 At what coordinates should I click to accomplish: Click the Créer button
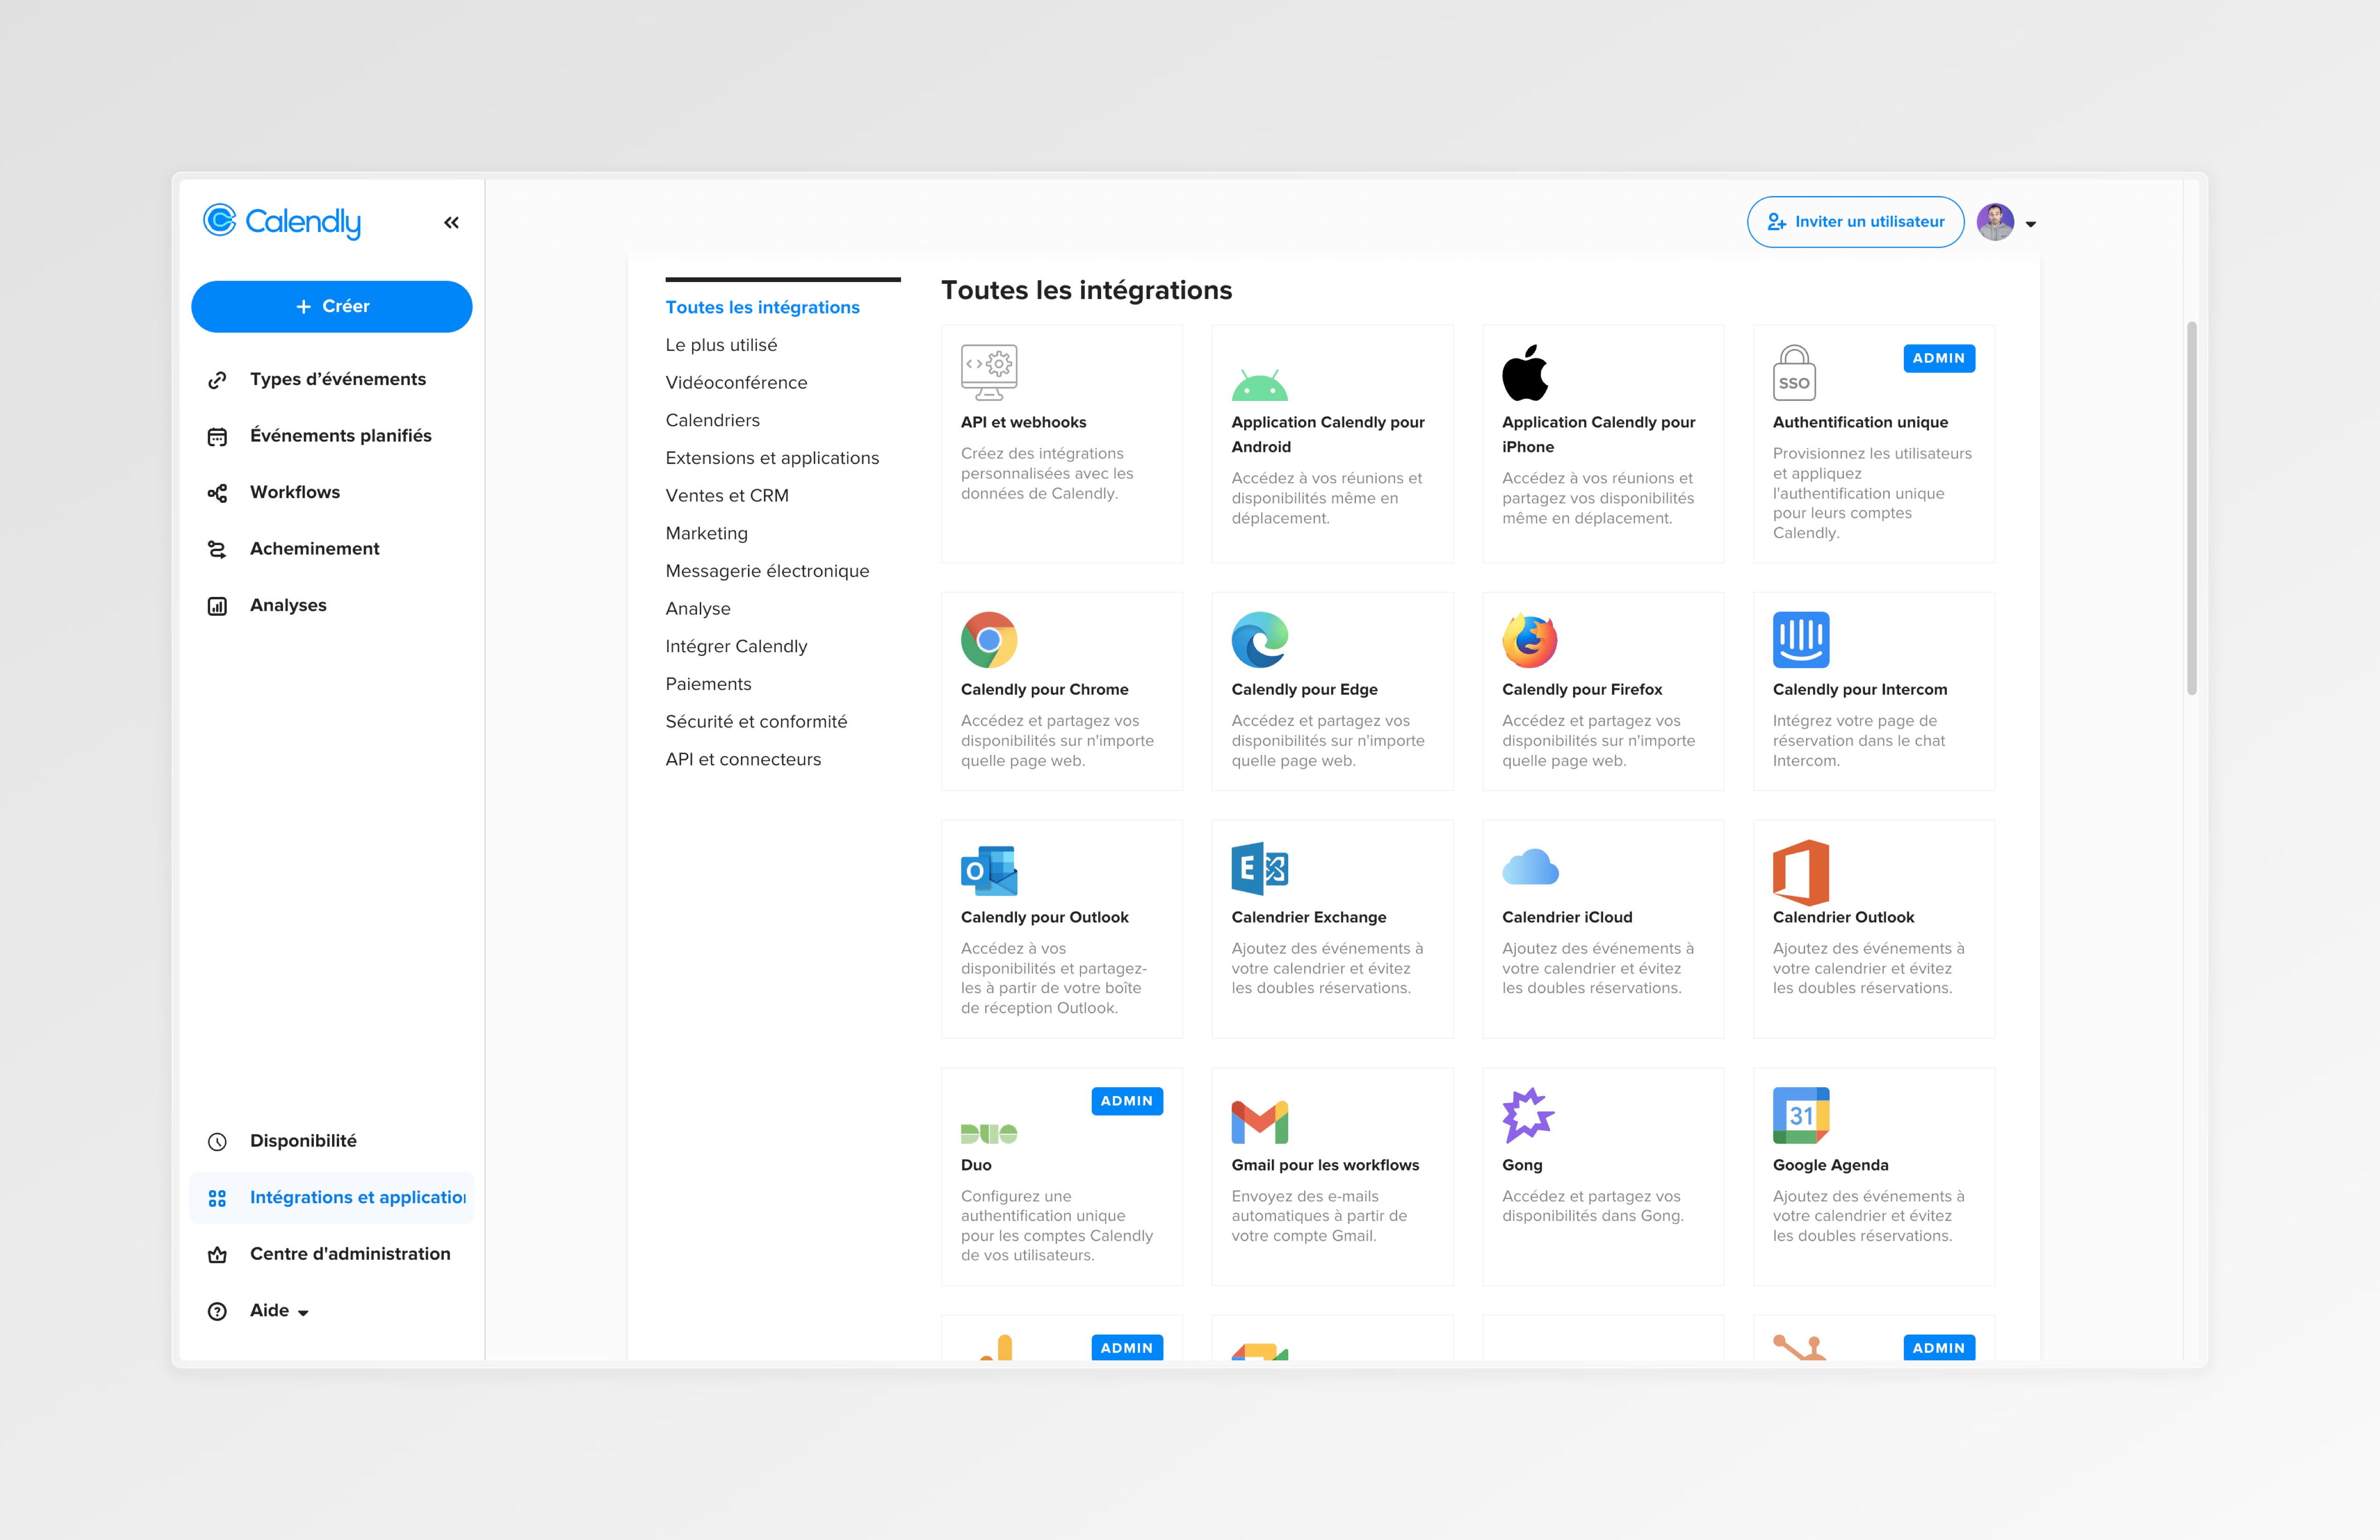point(331,306)
